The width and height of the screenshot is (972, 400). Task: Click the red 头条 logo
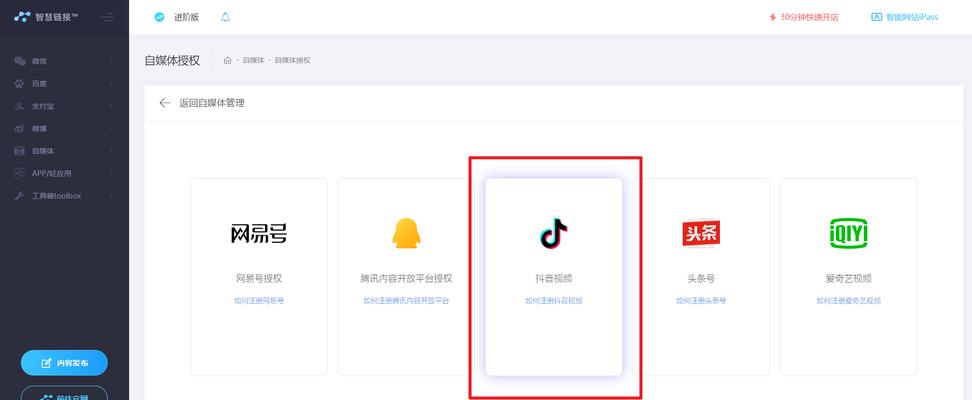701,234
